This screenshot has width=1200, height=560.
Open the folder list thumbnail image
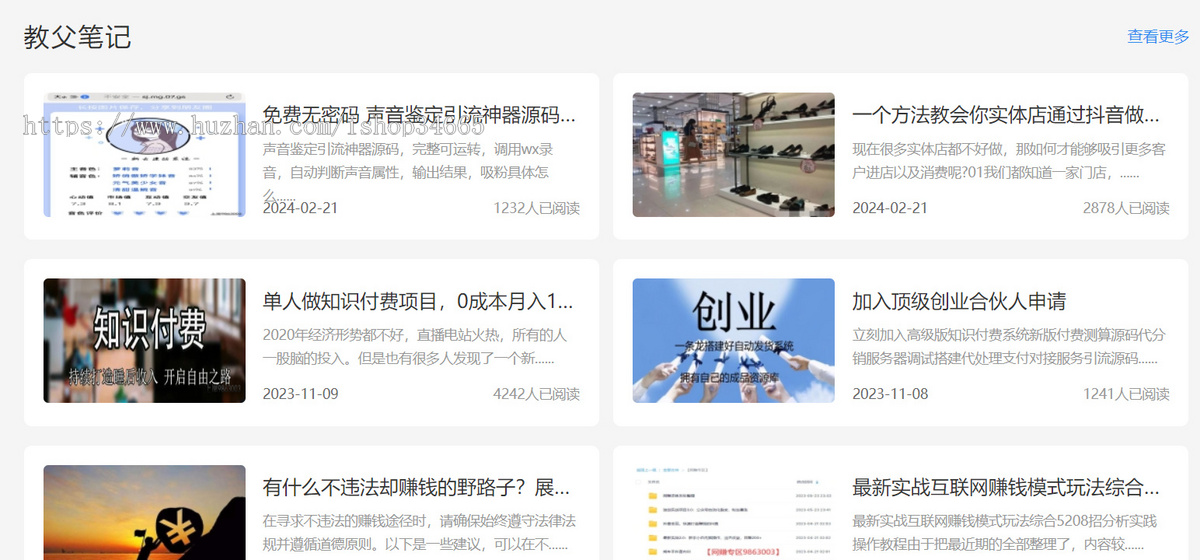734,512
